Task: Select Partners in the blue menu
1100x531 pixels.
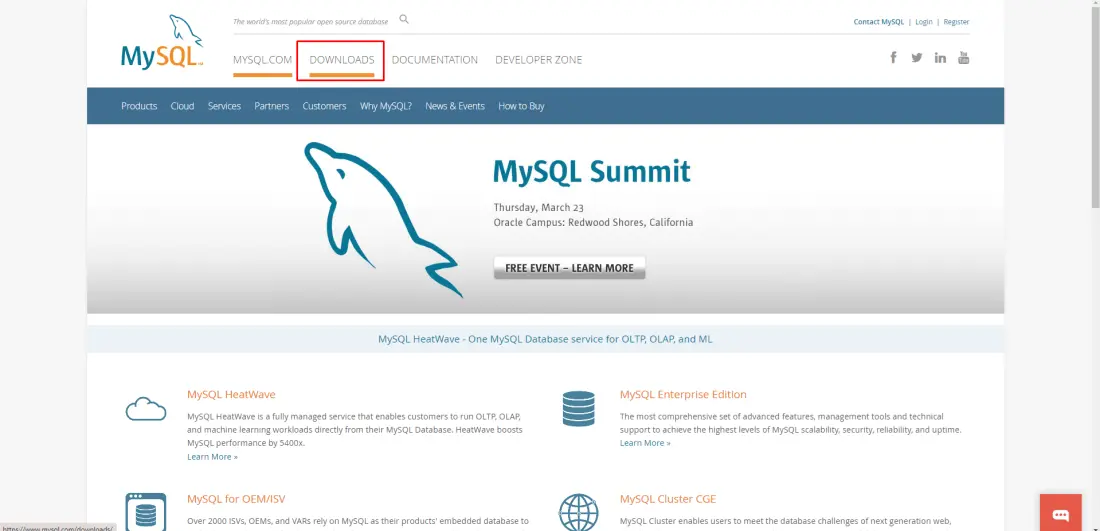Action: point(271,106)
